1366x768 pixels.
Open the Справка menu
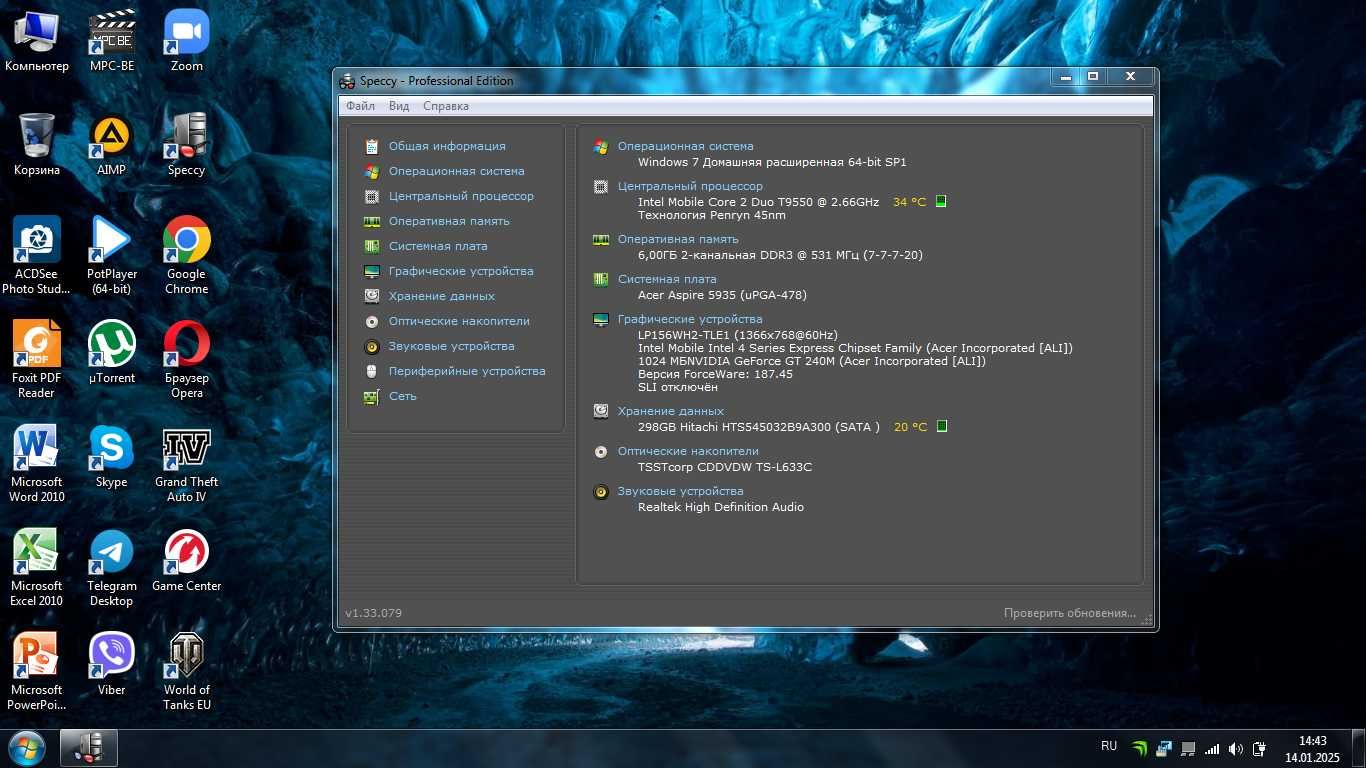[446, 106]
